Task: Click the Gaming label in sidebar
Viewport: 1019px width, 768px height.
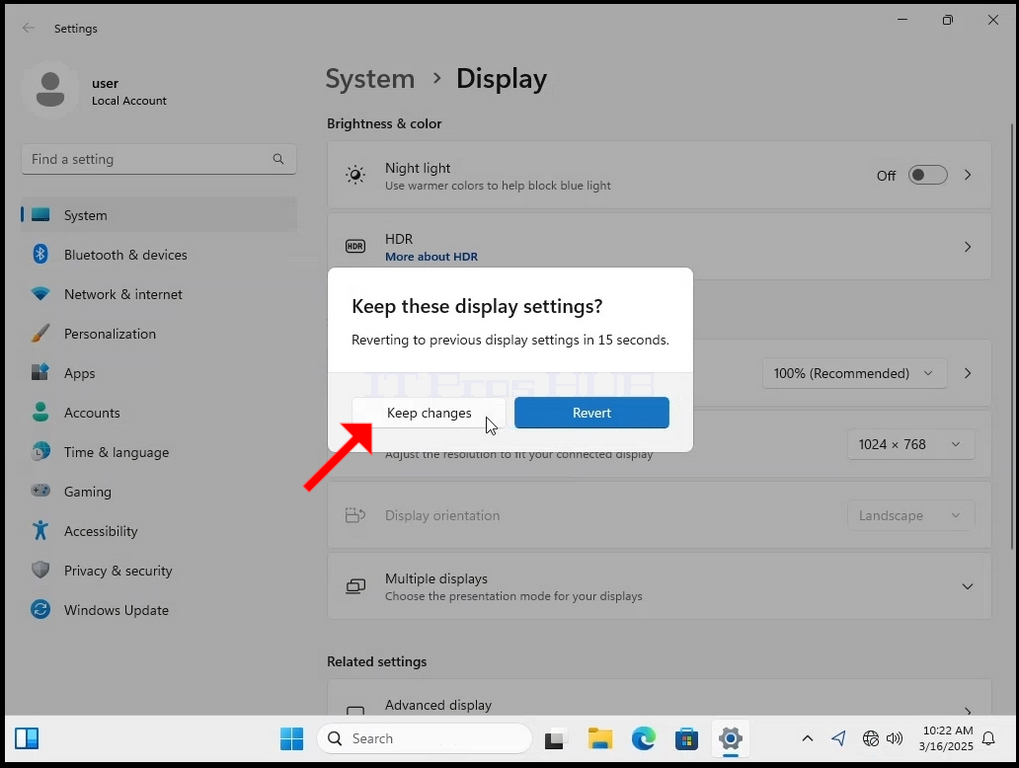Action: click(88, 492)
